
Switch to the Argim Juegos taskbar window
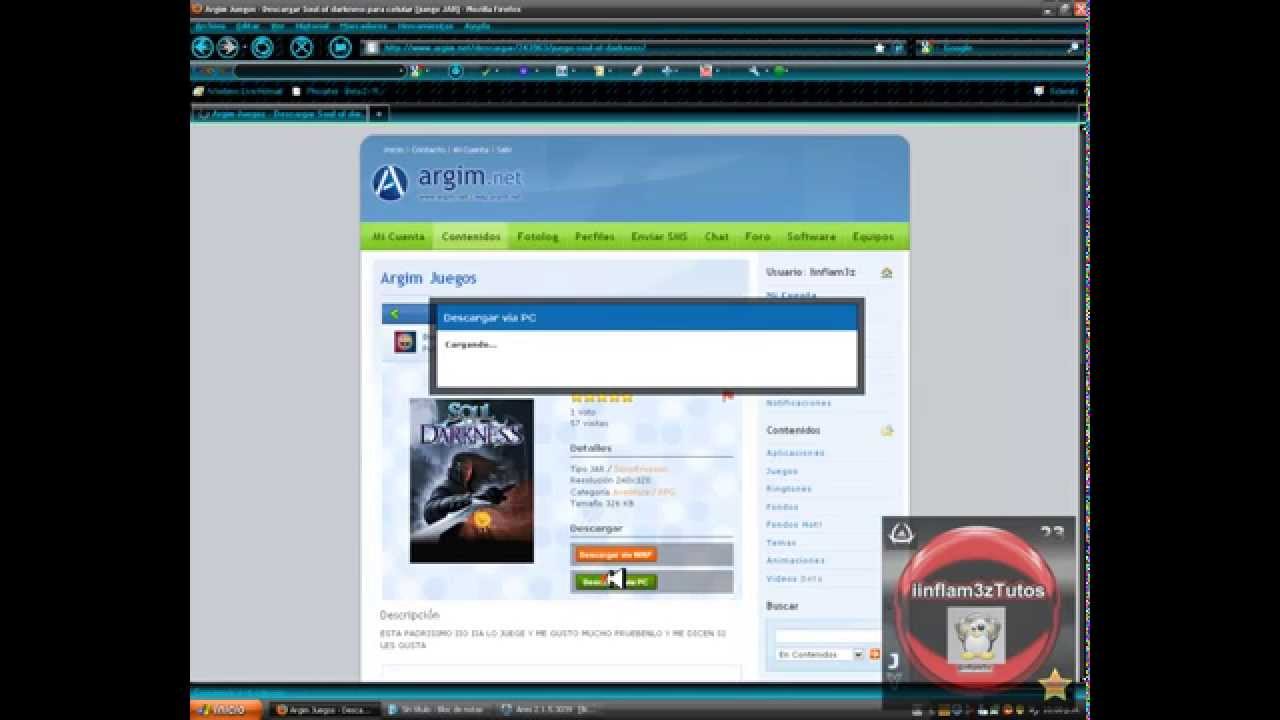327,710
